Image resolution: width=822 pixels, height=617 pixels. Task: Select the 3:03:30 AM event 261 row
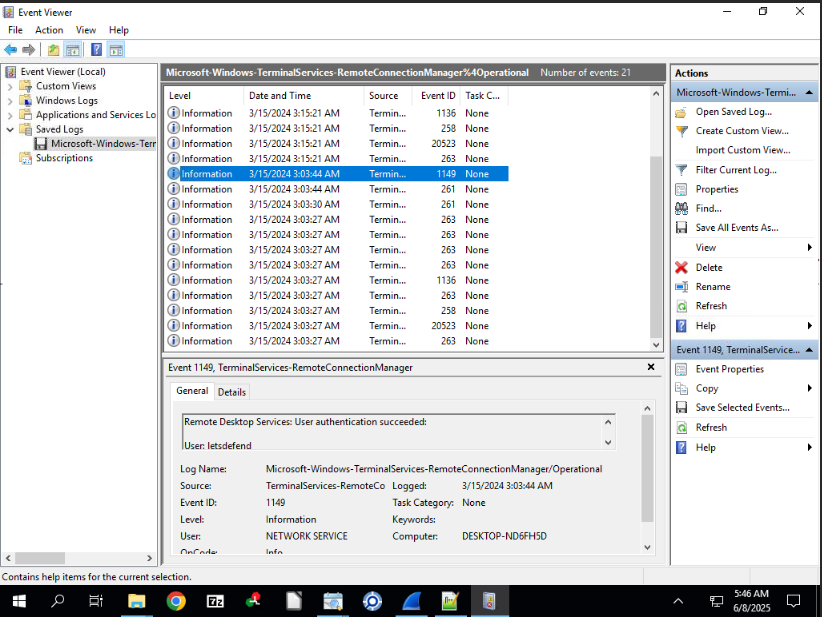pos(337,204)
